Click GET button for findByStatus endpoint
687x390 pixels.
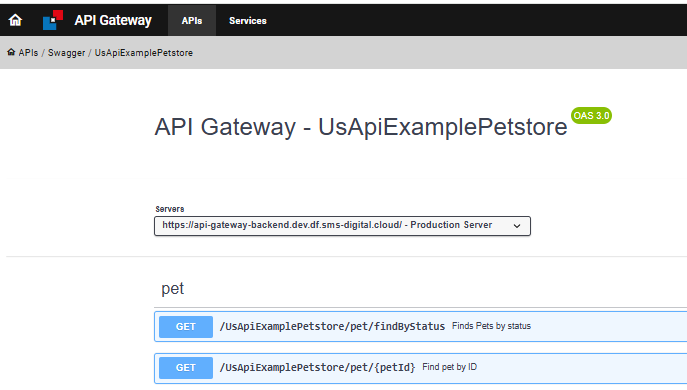pyautogui.click(x=186, y=326)
